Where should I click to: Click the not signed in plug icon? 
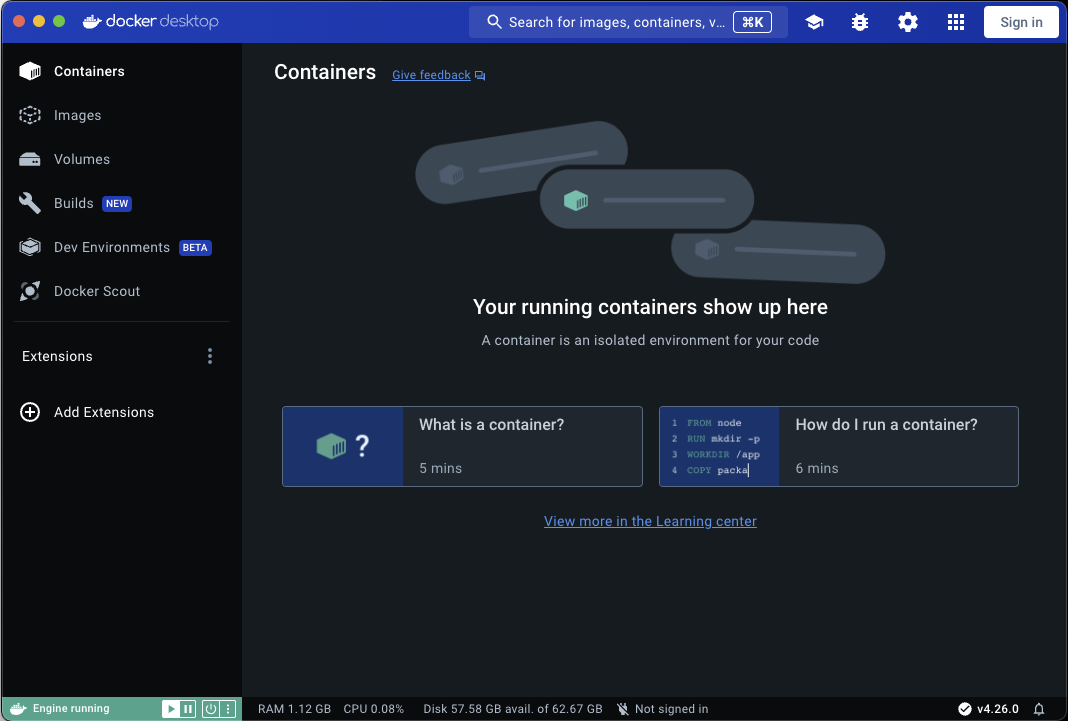(x=623, y=709)
